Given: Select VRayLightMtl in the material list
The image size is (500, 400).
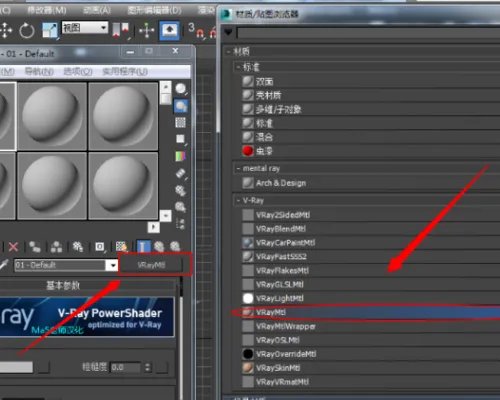Looking at the screenshot, I should click(x=371, y=298).
